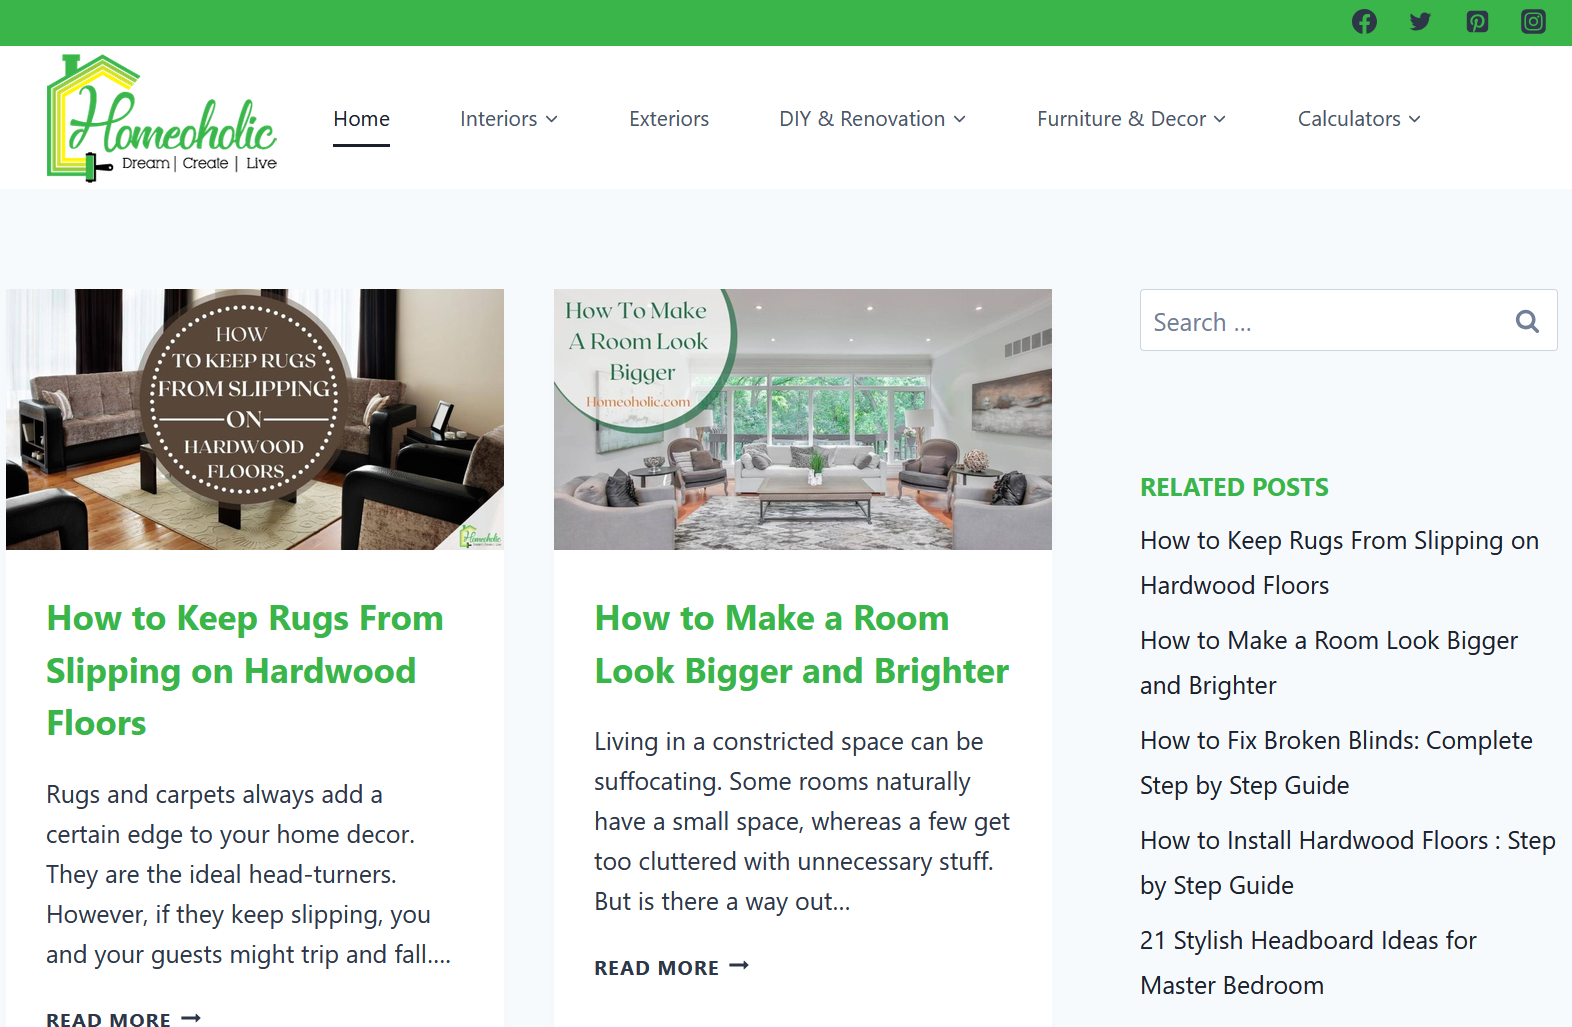Viewport: 1572px width, 1027px height.
Task: Open the Pinterest social icon
Action: pos(1477,22)
